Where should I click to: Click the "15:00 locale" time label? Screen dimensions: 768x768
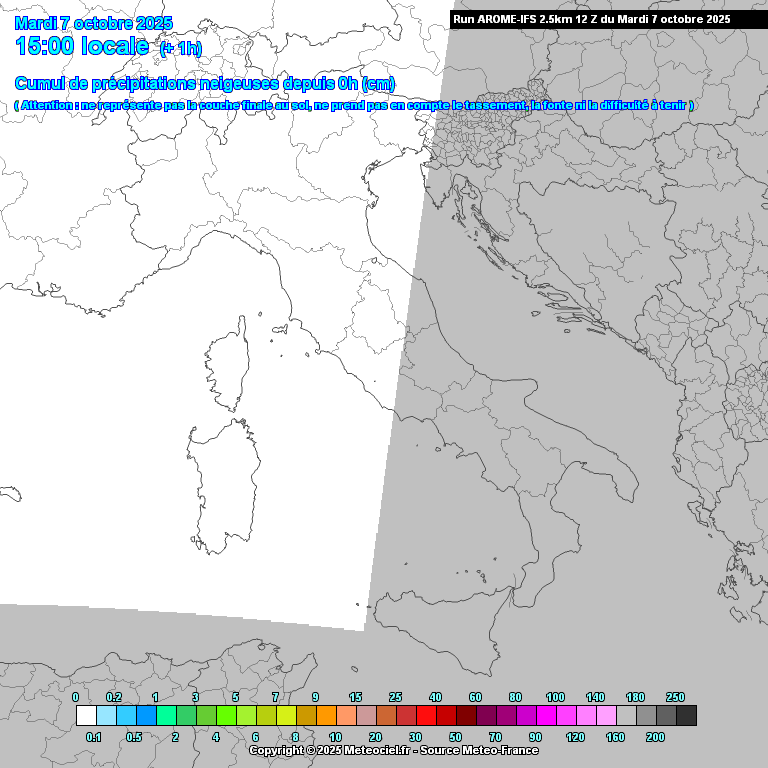[82, 47]
